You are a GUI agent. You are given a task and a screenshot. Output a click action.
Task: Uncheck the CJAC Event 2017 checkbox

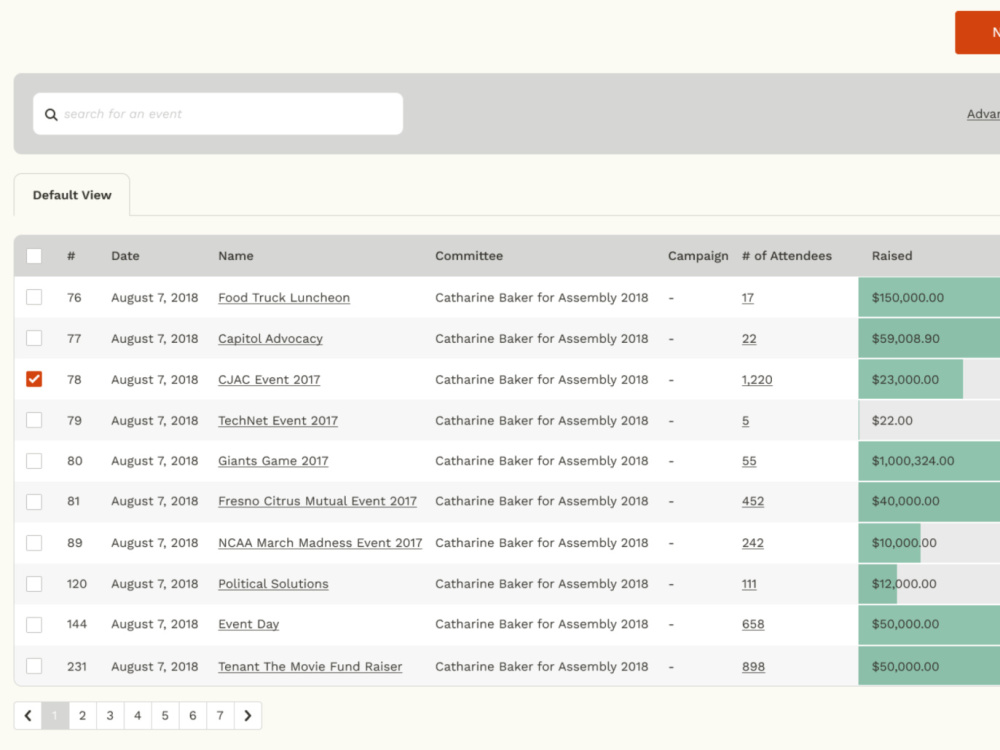34,379
